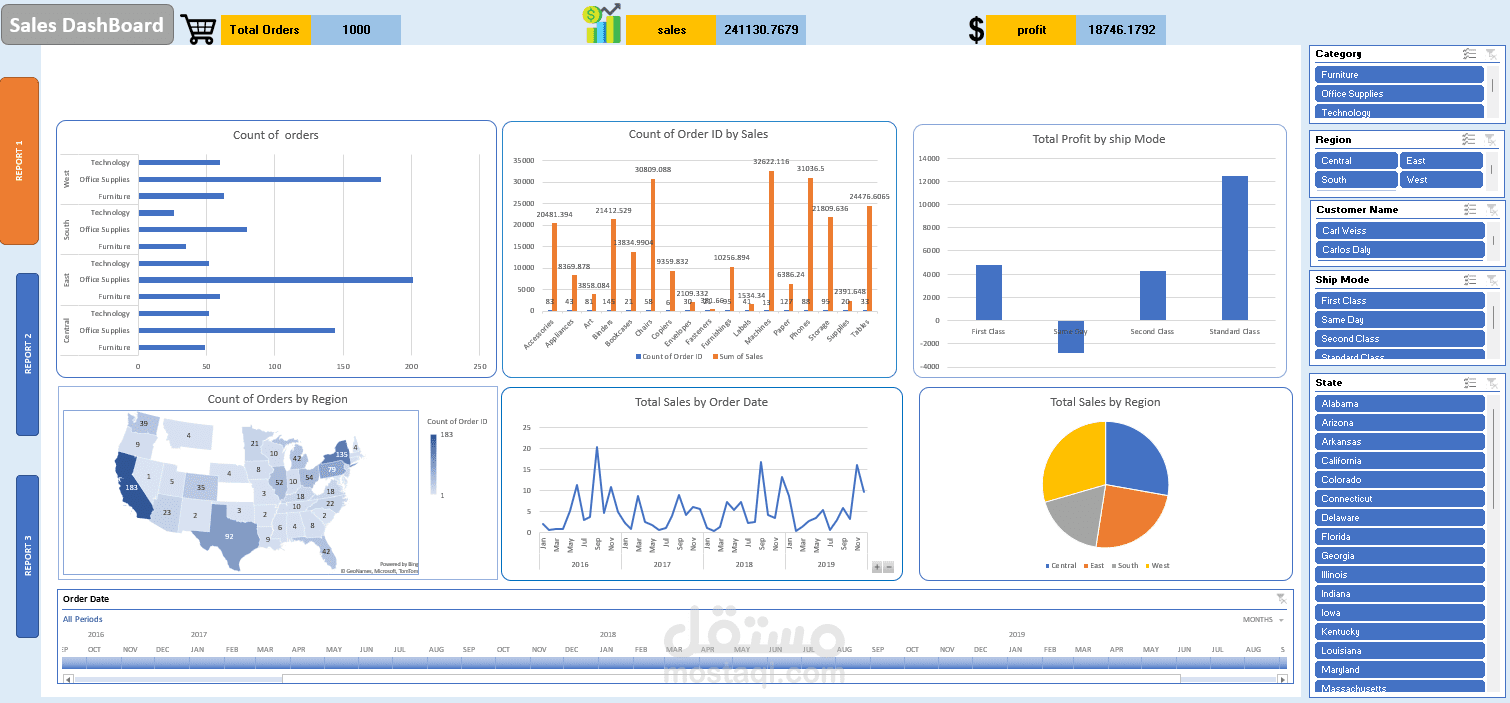The width and height of the screenshot is (1510, 703).
Task: Click the filter icon on the Order Date timeline
Action: [x=1281, y=598]
